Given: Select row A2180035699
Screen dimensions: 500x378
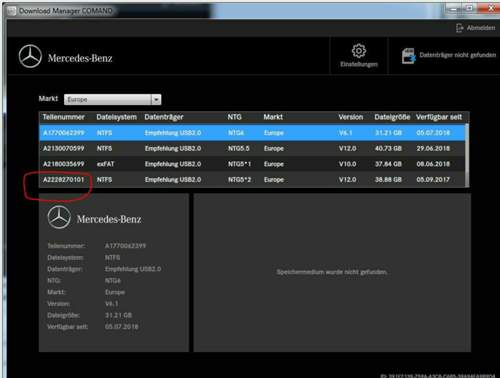Looking at the screenshot, I should point(252,164).
